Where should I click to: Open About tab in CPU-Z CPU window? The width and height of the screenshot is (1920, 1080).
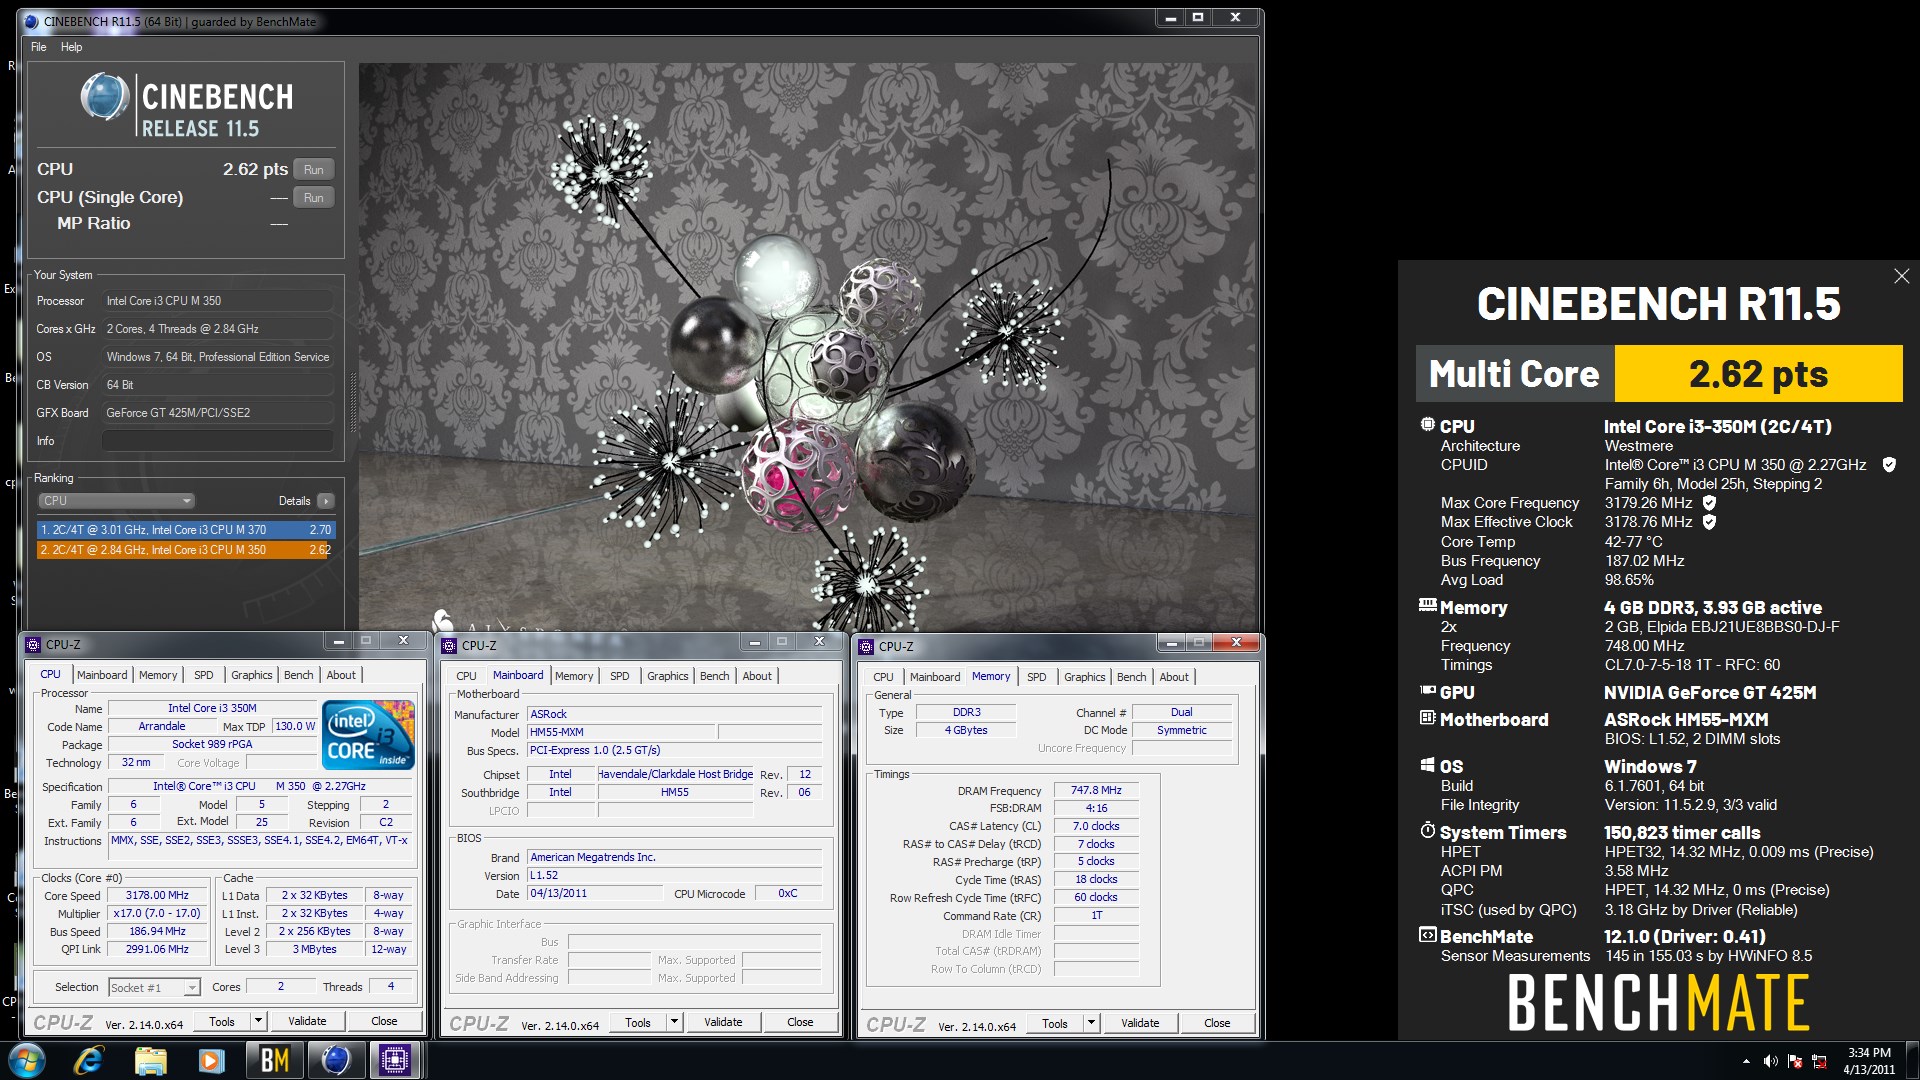[341, 675]
